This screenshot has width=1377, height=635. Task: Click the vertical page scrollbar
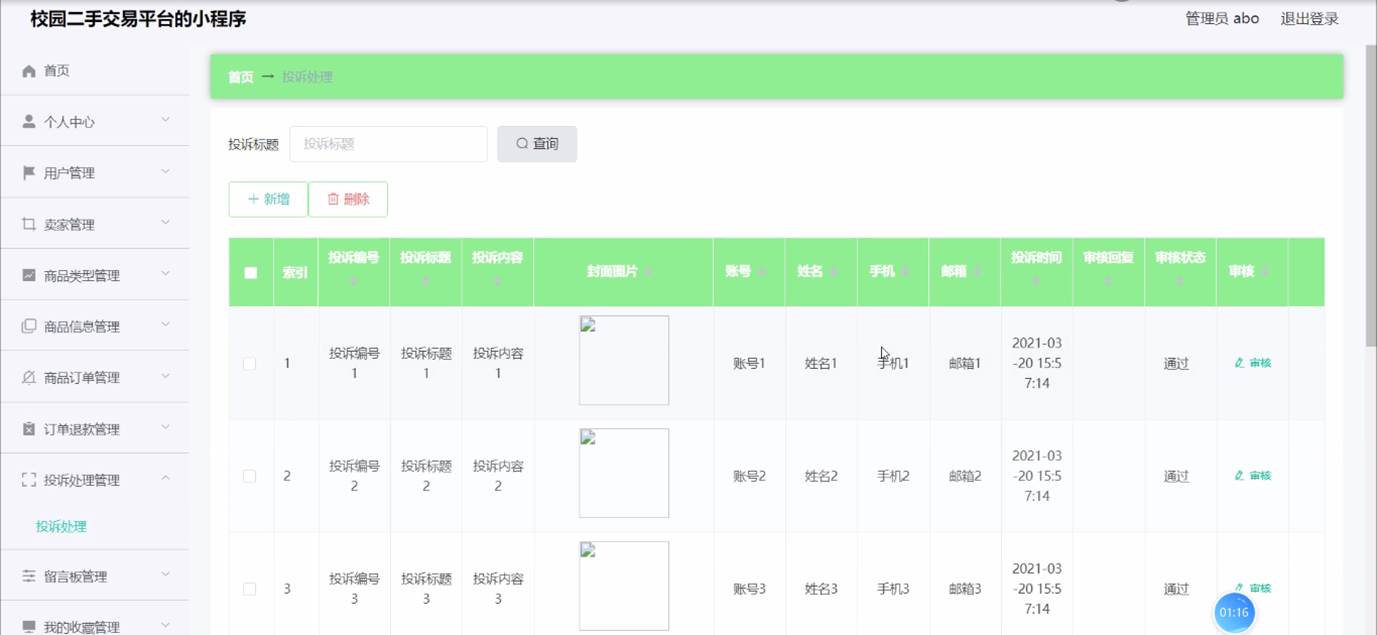tap(1370, 195)
